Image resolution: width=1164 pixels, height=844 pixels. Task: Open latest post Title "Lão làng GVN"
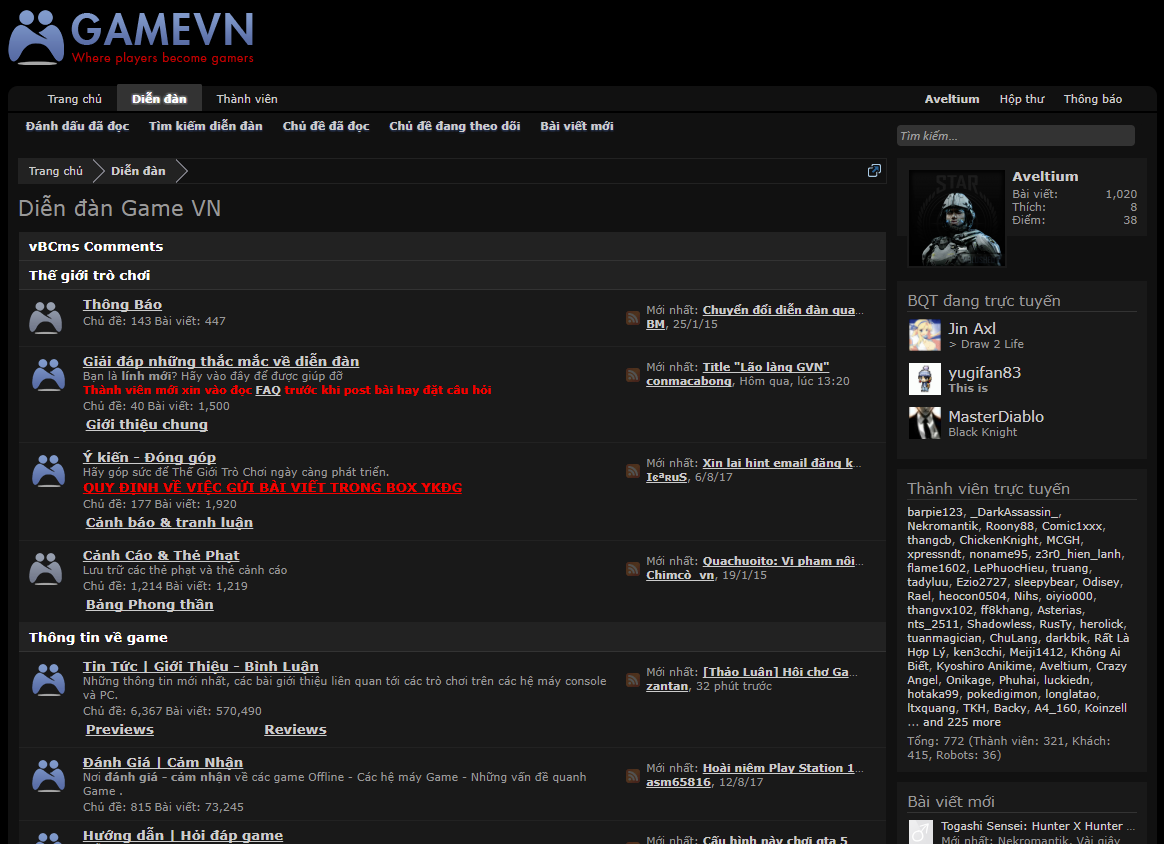pos(766,367)
